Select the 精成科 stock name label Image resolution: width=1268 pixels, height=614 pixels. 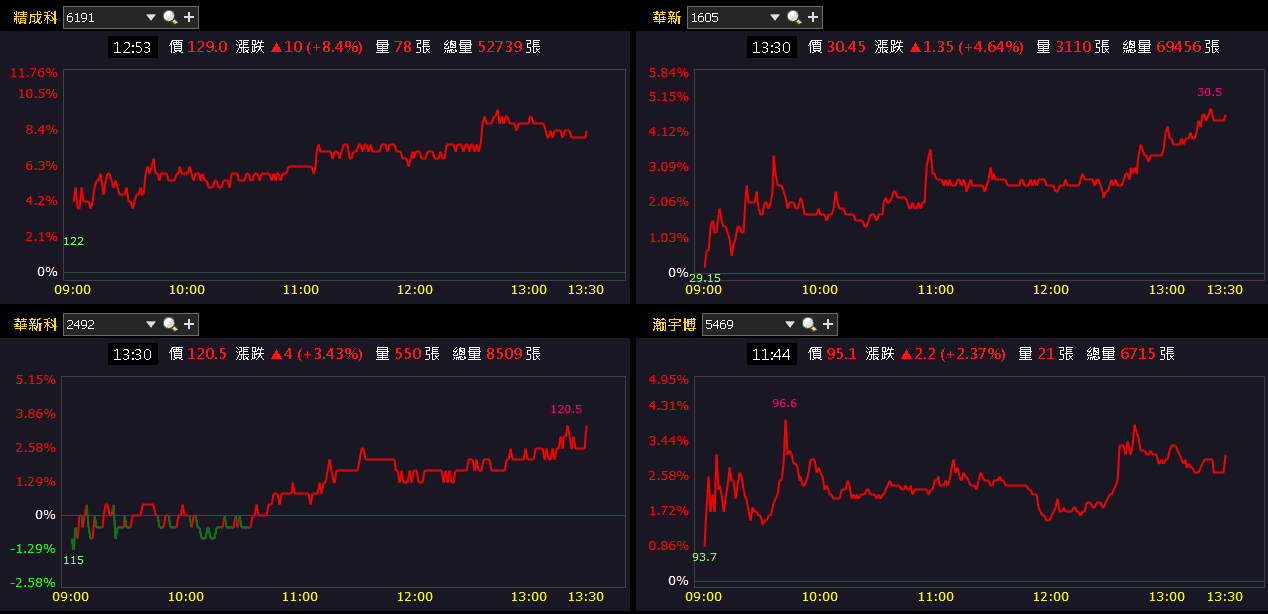[x=35, y=17]
